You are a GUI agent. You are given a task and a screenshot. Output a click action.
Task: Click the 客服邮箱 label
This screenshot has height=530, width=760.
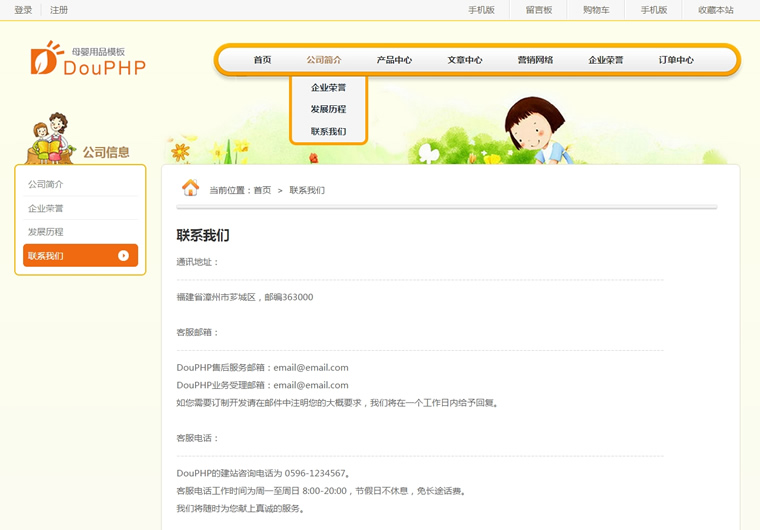click(x=198, y=332)
